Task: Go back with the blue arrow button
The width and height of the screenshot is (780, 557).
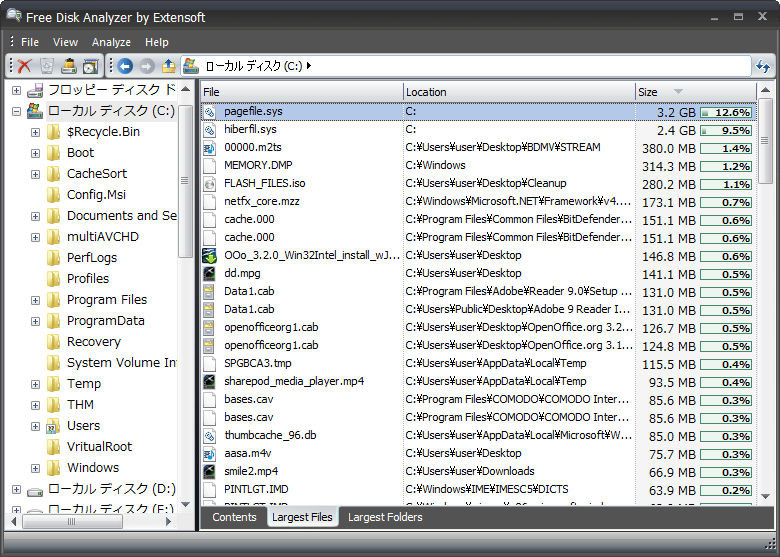Action: point(125,66)
